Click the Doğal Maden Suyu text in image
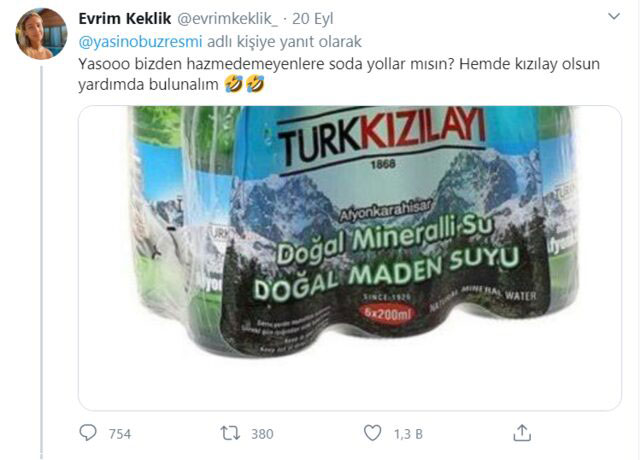The image size is (640, 460). (386, 273)
